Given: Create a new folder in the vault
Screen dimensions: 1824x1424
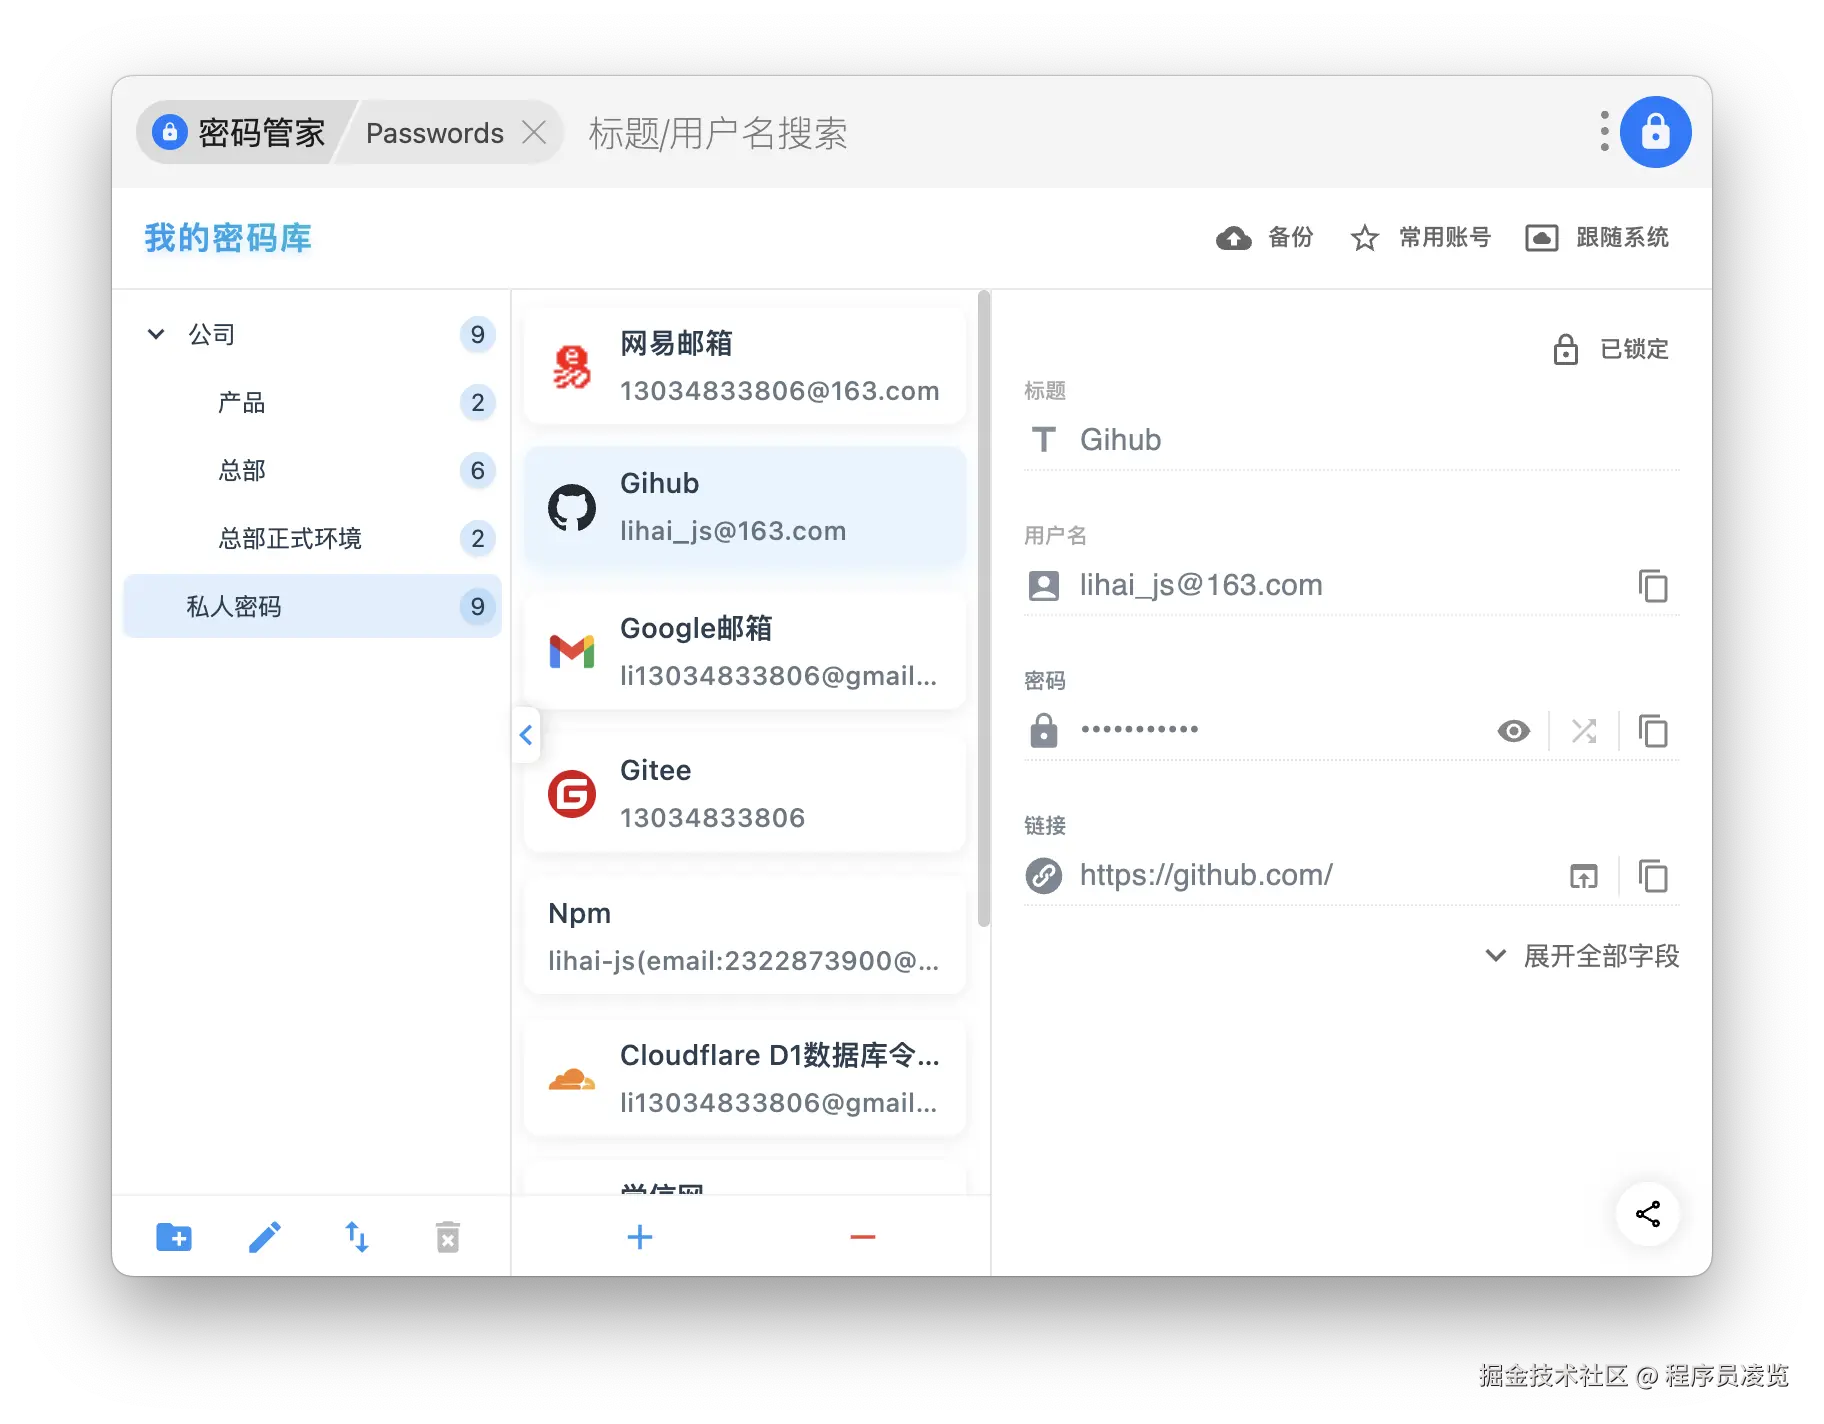Looking at the screenshot, I should pyautogui.click(x=173, y=1237).
